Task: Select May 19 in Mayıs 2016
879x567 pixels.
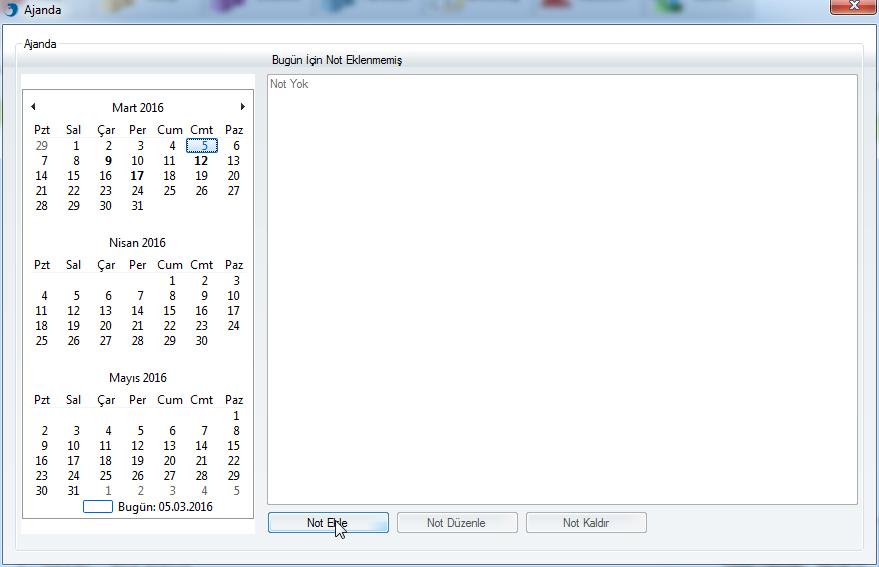Action: pyautogui.click(x=137, y=461)
